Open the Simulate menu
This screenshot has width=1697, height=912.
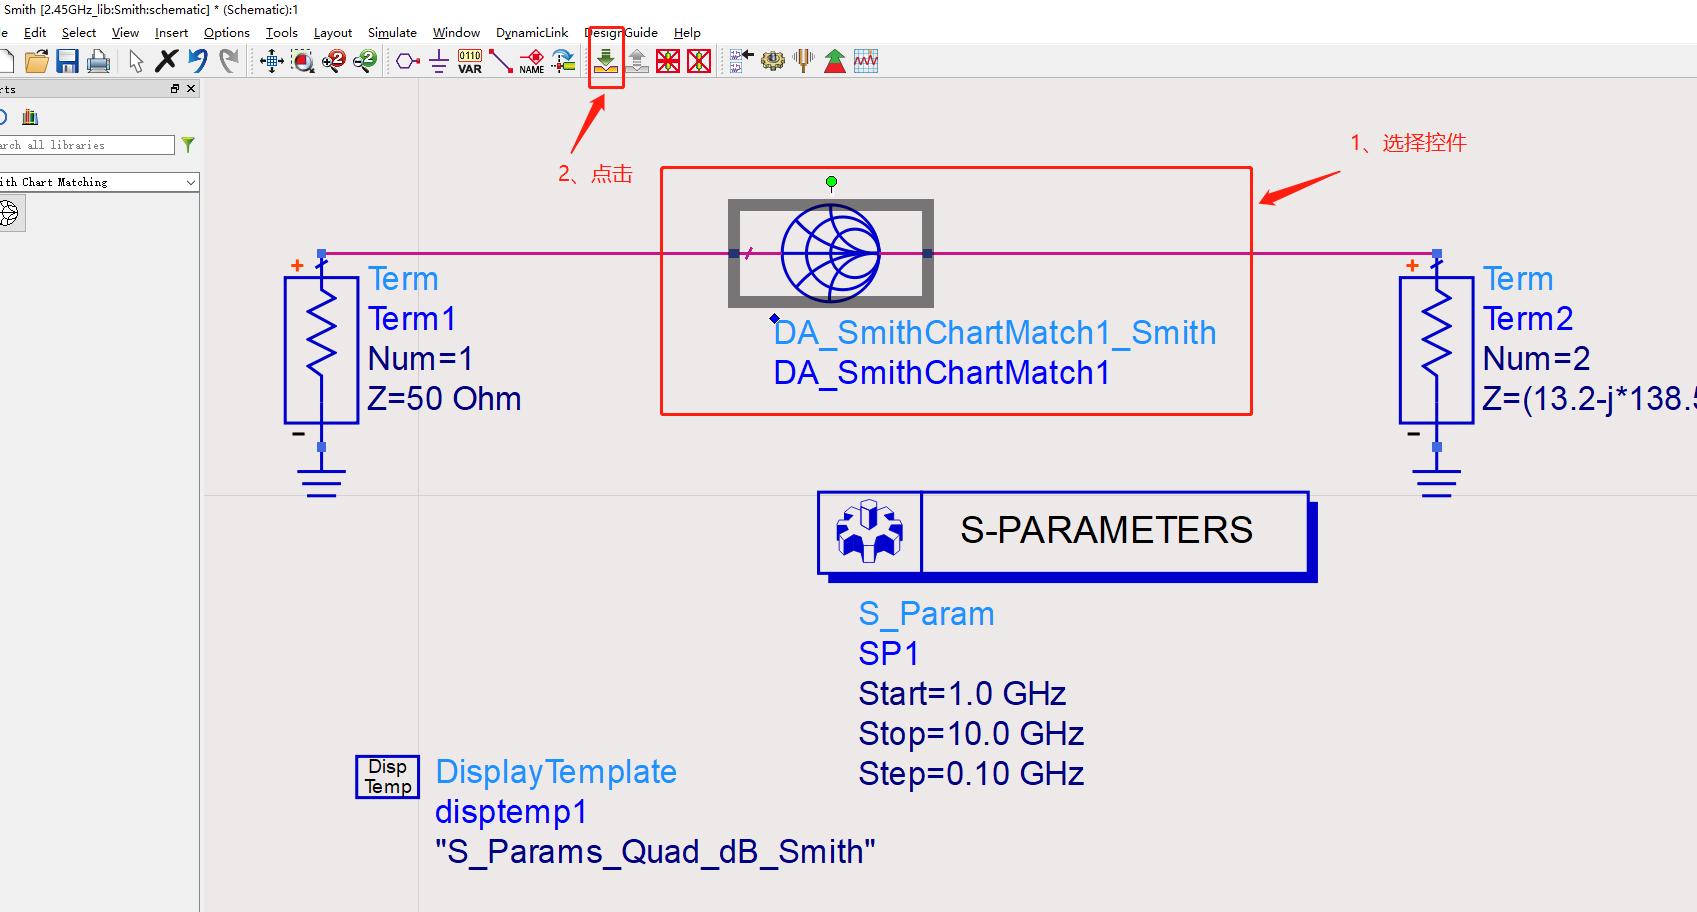[392, 32]
